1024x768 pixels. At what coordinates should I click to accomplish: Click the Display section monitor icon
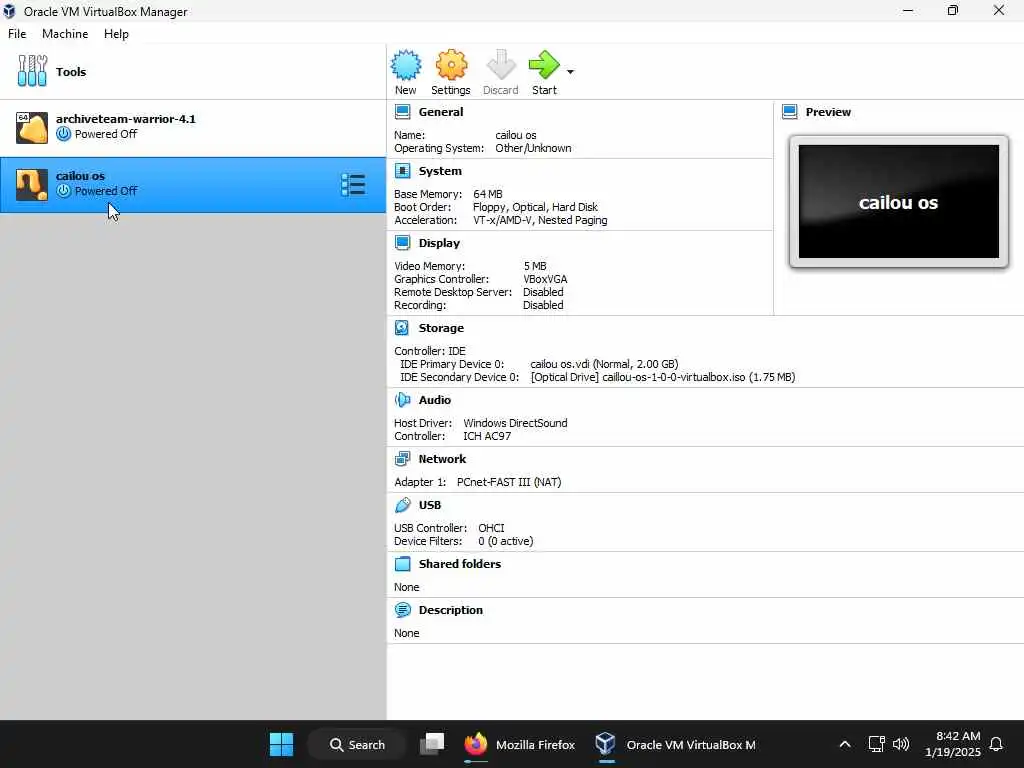(x=402, y=243)
